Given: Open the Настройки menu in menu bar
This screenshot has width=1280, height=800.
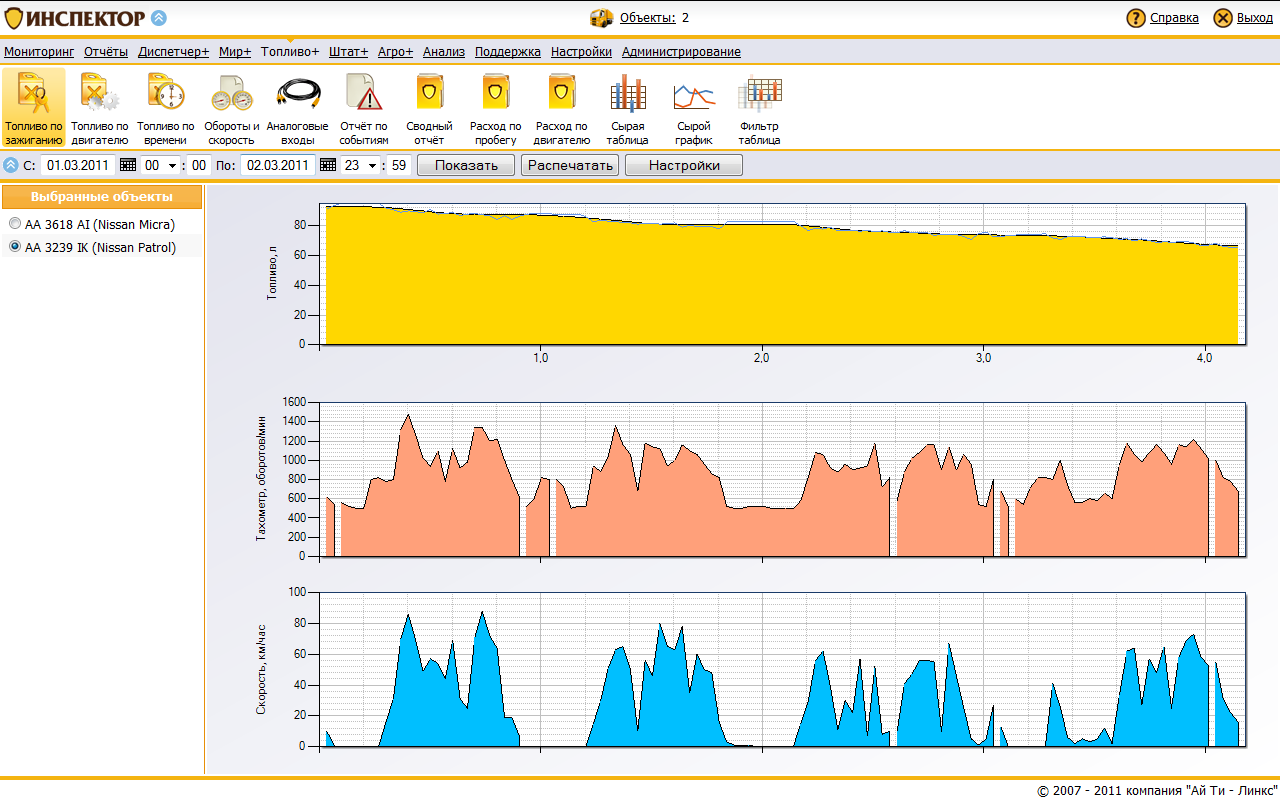Looking at the screenshot, I should pyautogui.click(x=581, y=52).
